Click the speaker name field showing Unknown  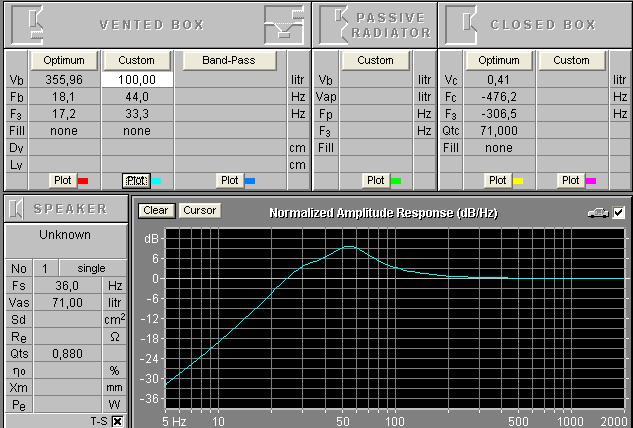[x=64, y=235]
